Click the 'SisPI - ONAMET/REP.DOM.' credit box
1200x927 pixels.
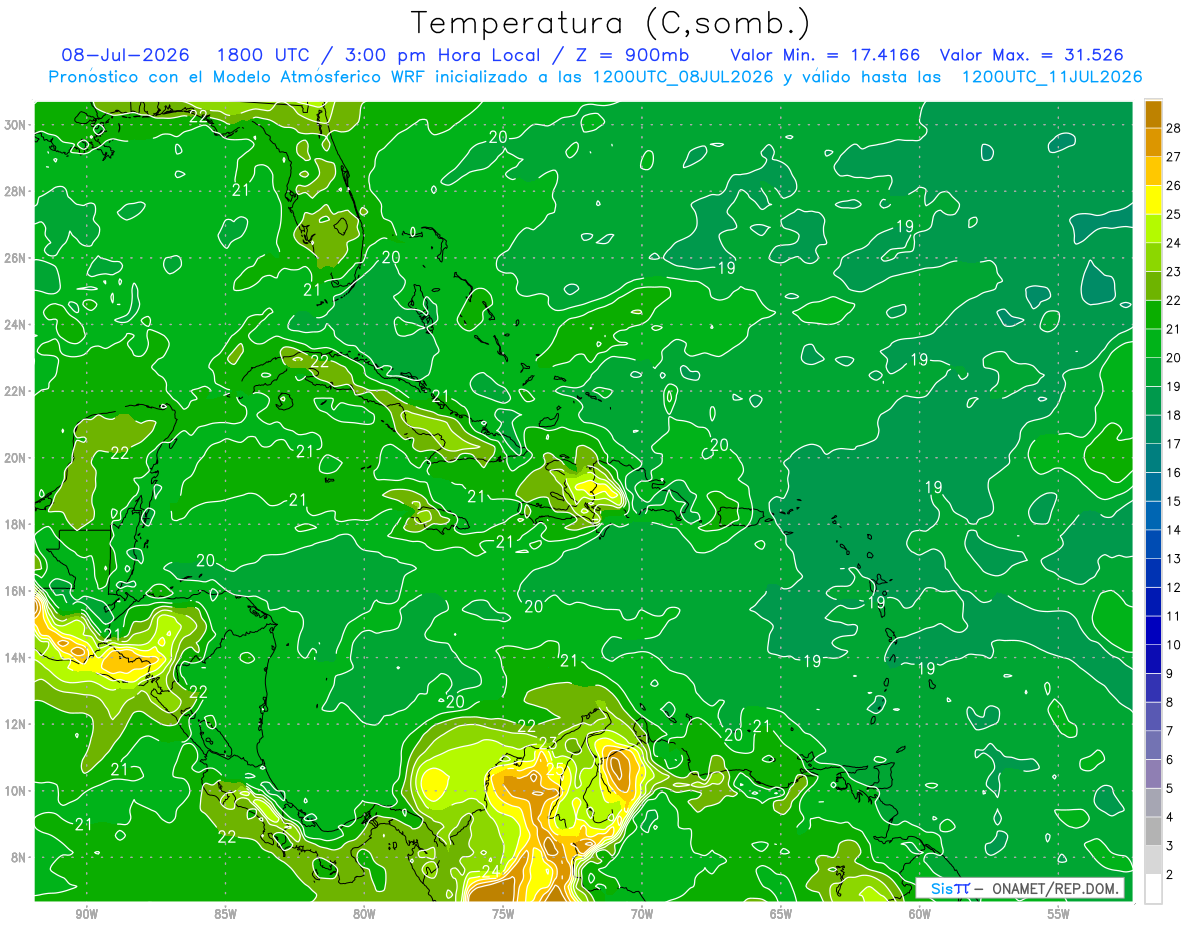(1019, 888)
